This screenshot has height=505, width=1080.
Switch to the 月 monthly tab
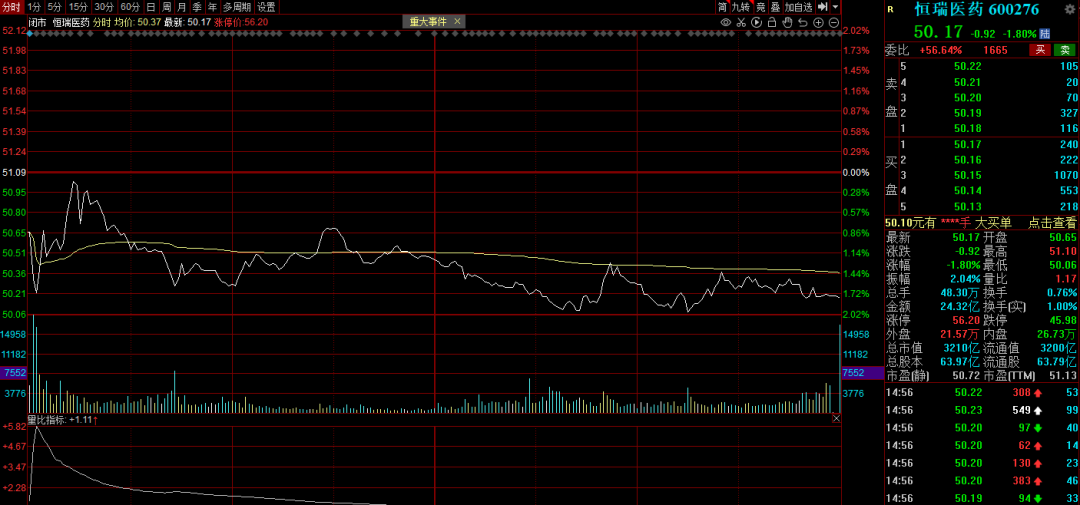181,7
